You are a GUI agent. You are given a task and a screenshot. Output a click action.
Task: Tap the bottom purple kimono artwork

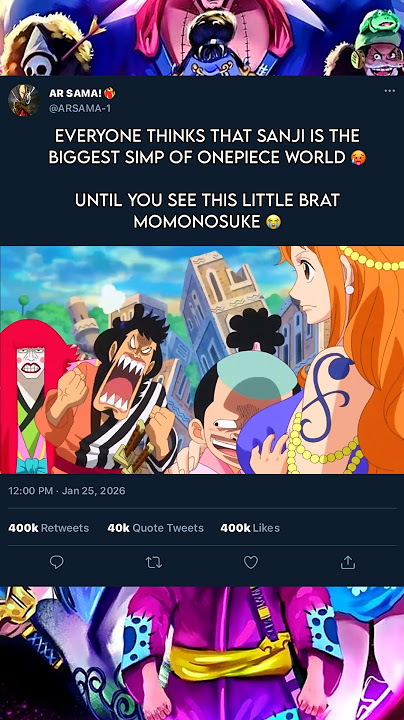pos(202,653)
